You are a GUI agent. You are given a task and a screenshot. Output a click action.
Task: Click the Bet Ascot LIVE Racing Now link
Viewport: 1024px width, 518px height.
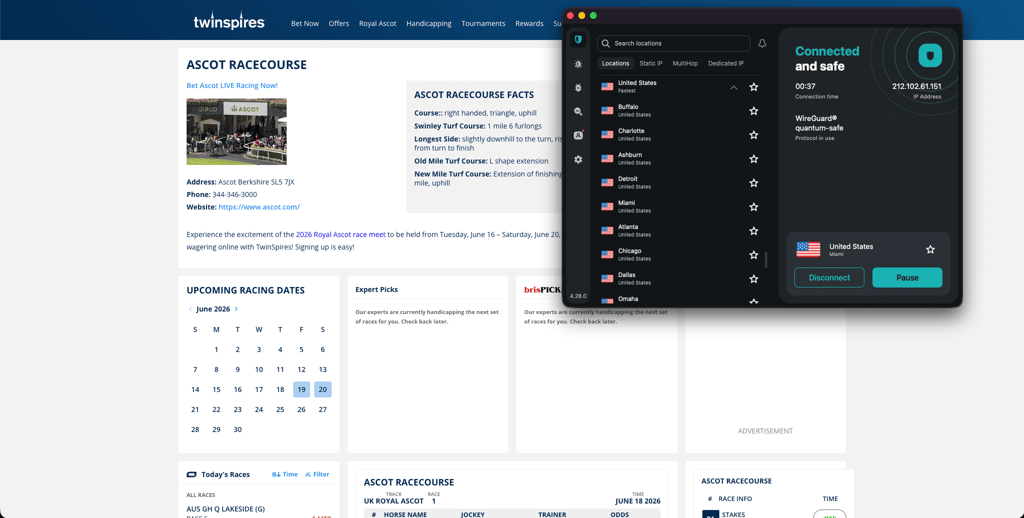tap(232, 86)
